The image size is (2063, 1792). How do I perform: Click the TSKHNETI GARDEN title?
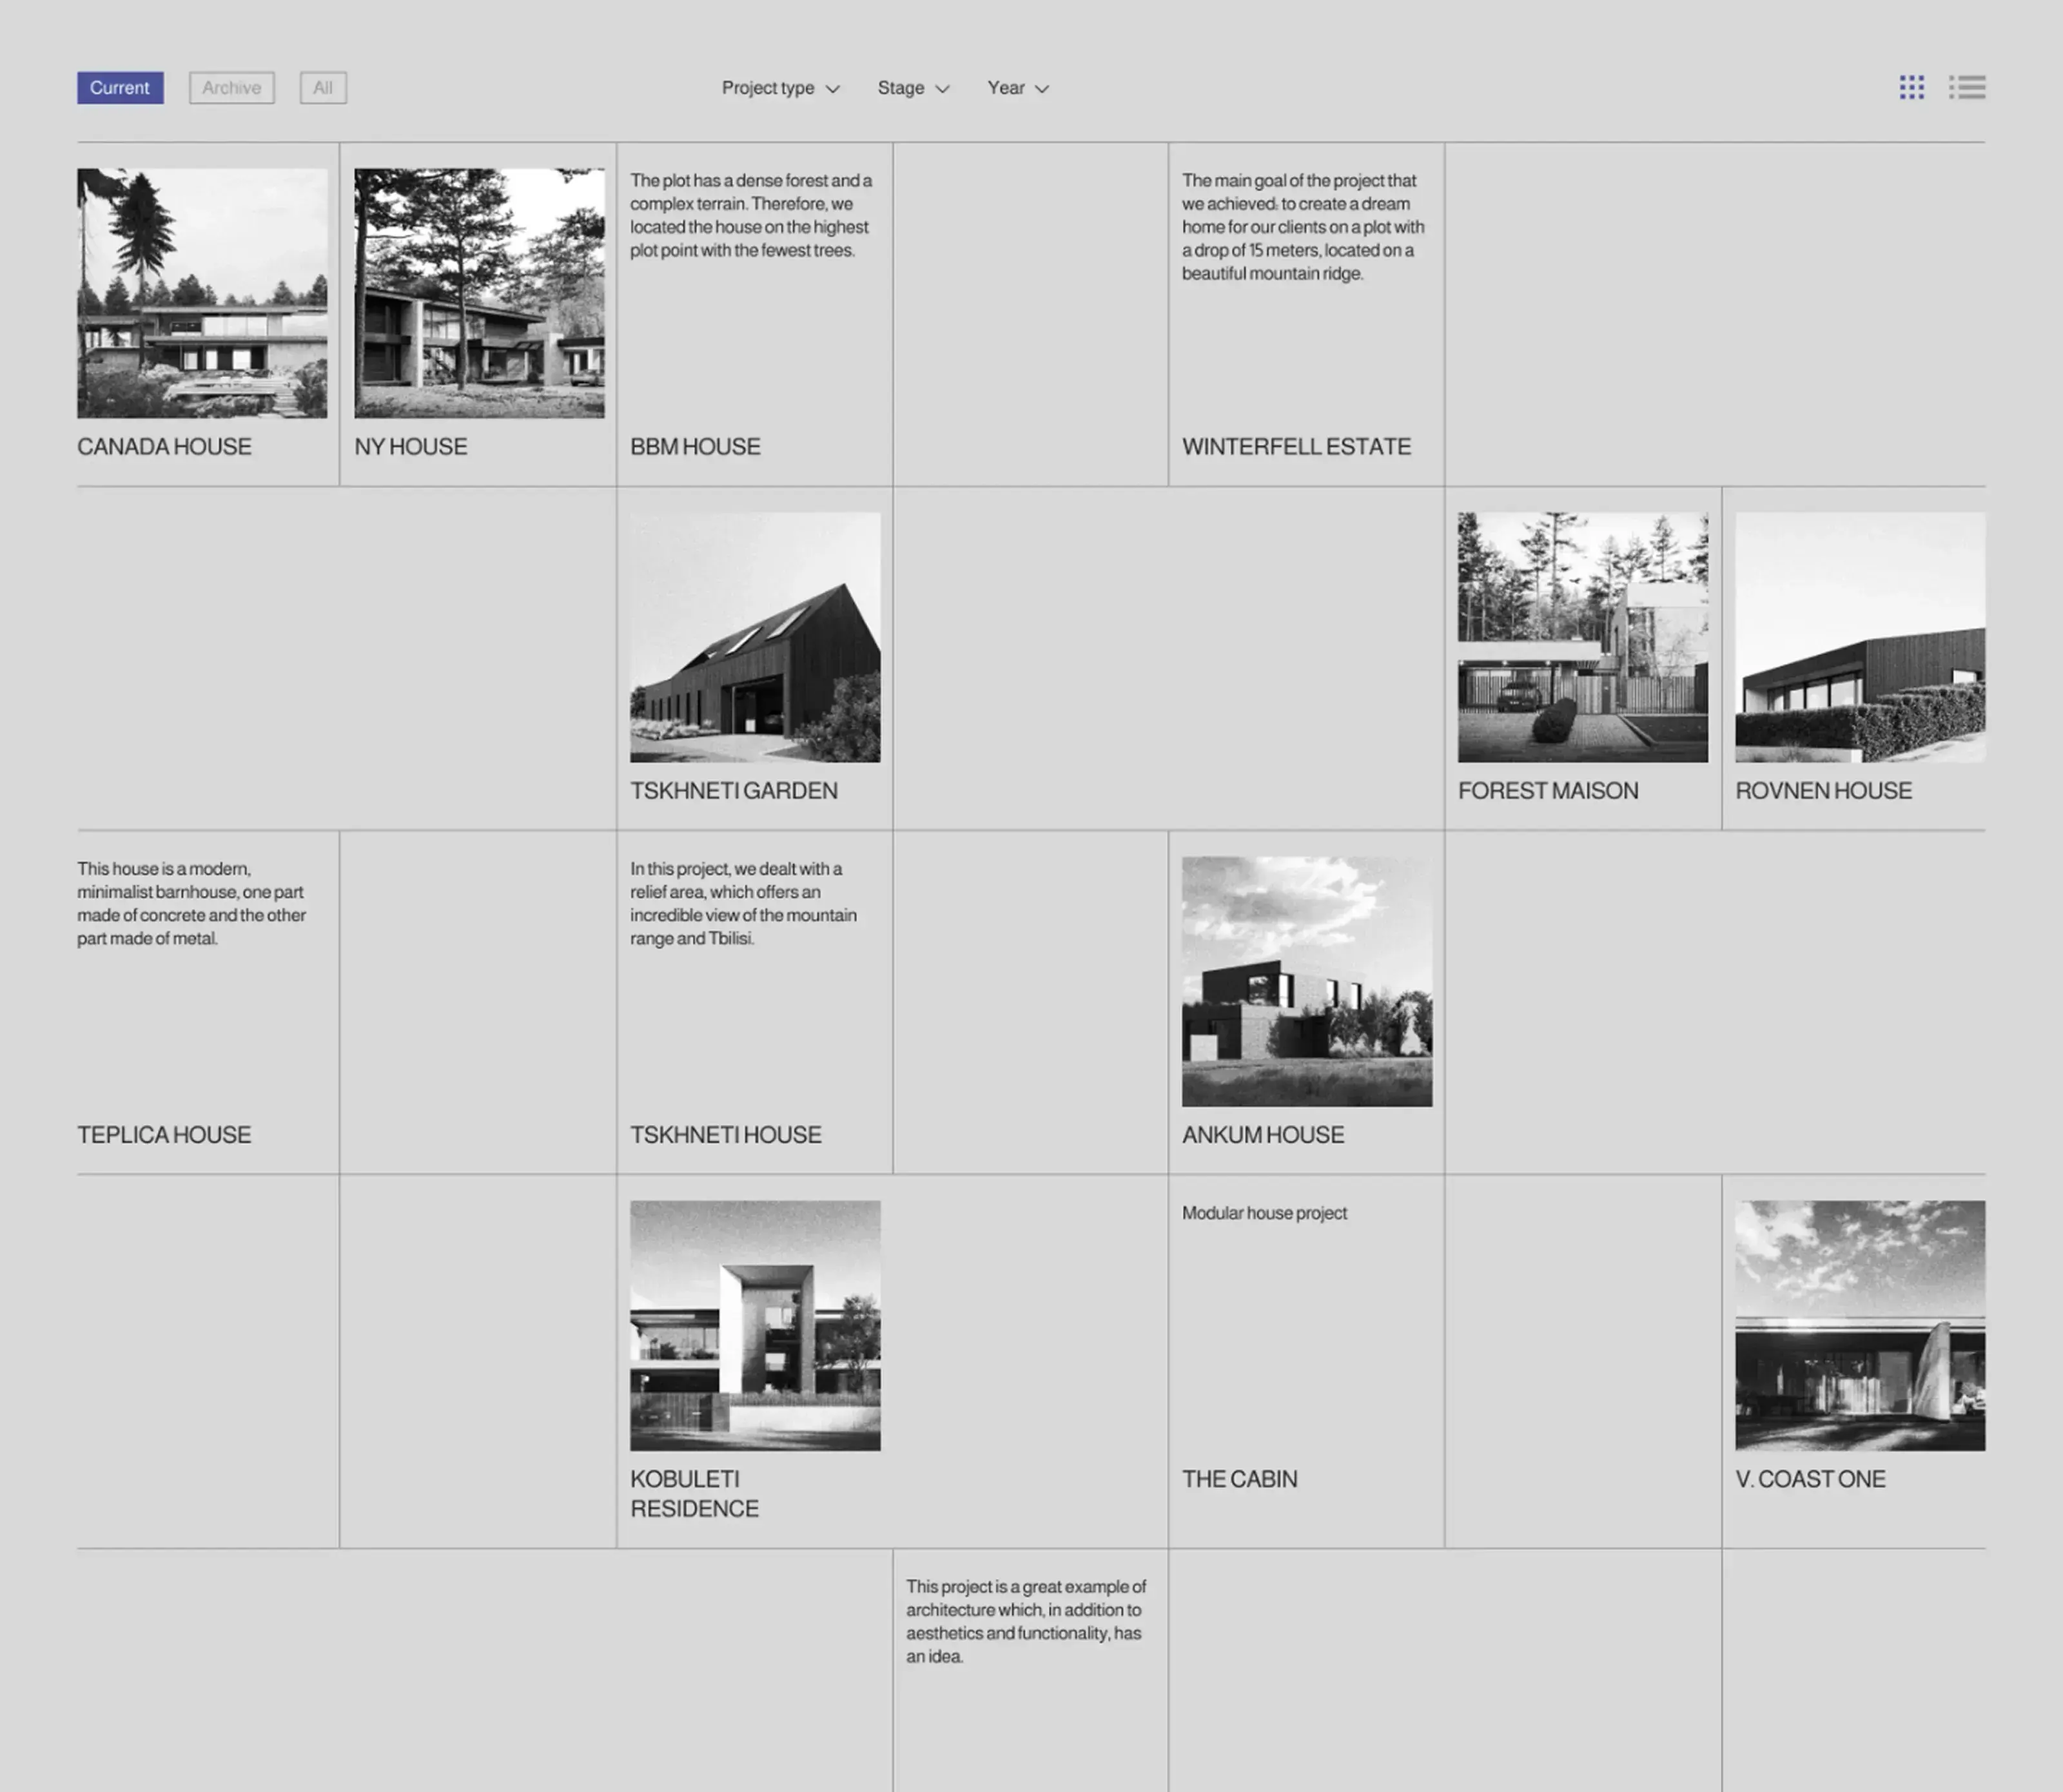tap(734, 791)
